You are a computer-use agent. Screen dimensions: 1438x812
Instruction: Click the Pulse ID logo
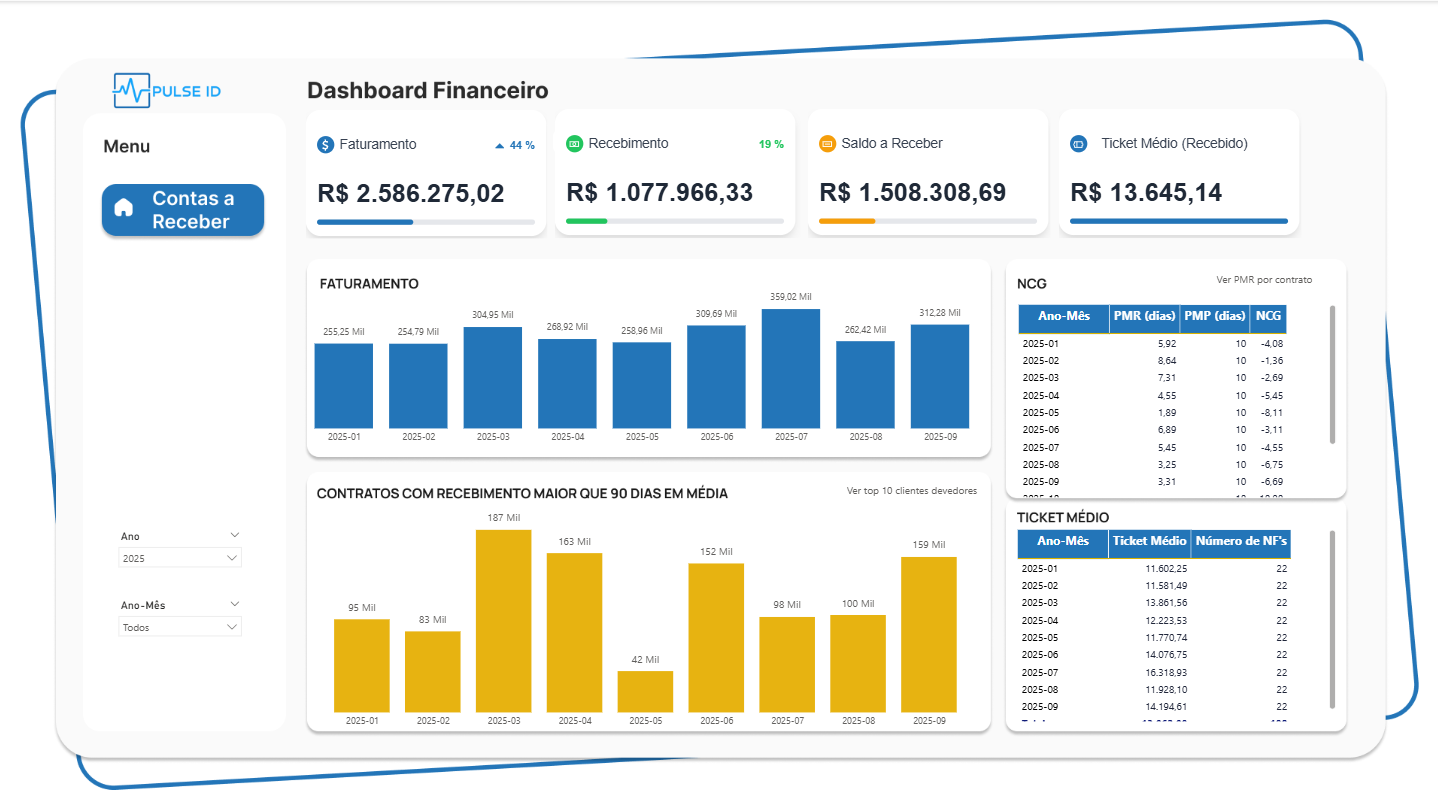click(x=167, y=90)
